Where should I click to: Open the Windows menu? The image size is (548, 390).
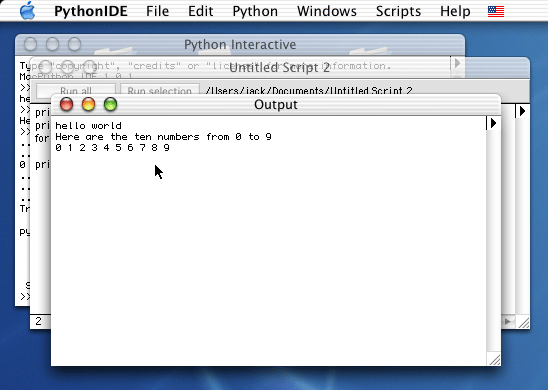tap(327, 11)
